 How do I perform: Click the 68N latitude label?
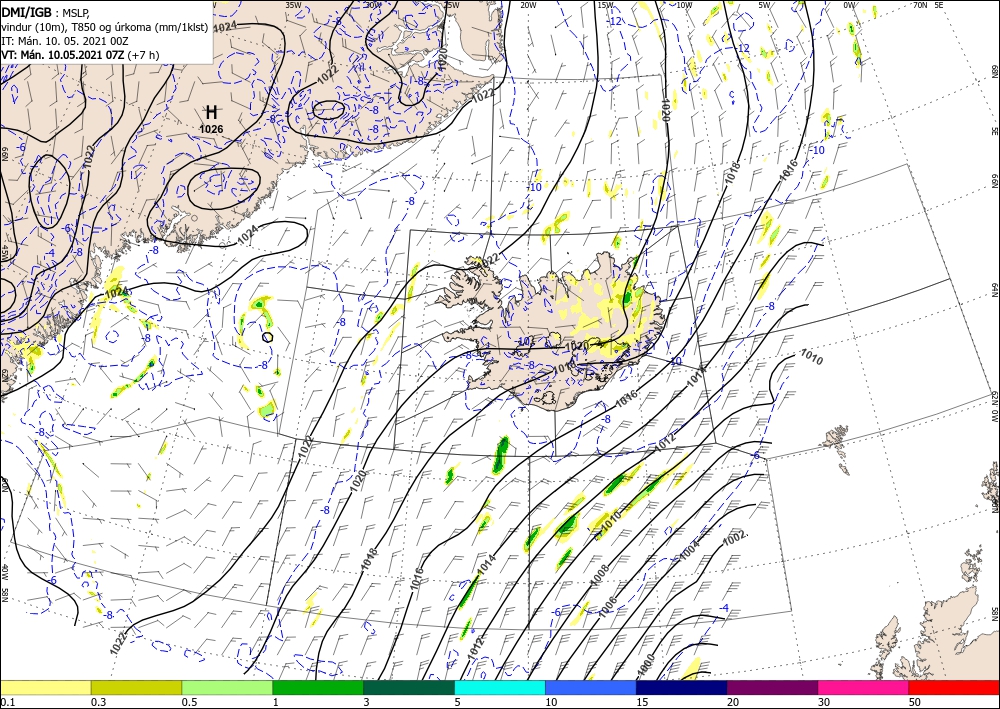click(x=994, y=71)
